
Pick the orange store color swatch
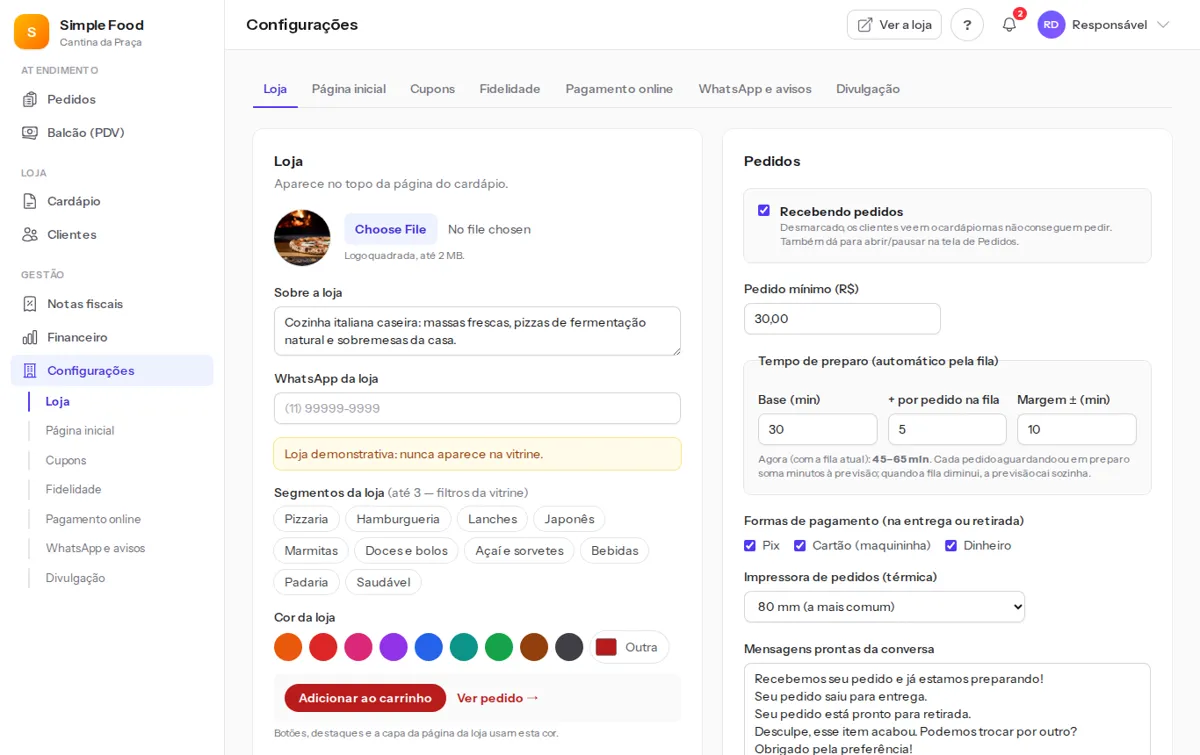[288, 647]
